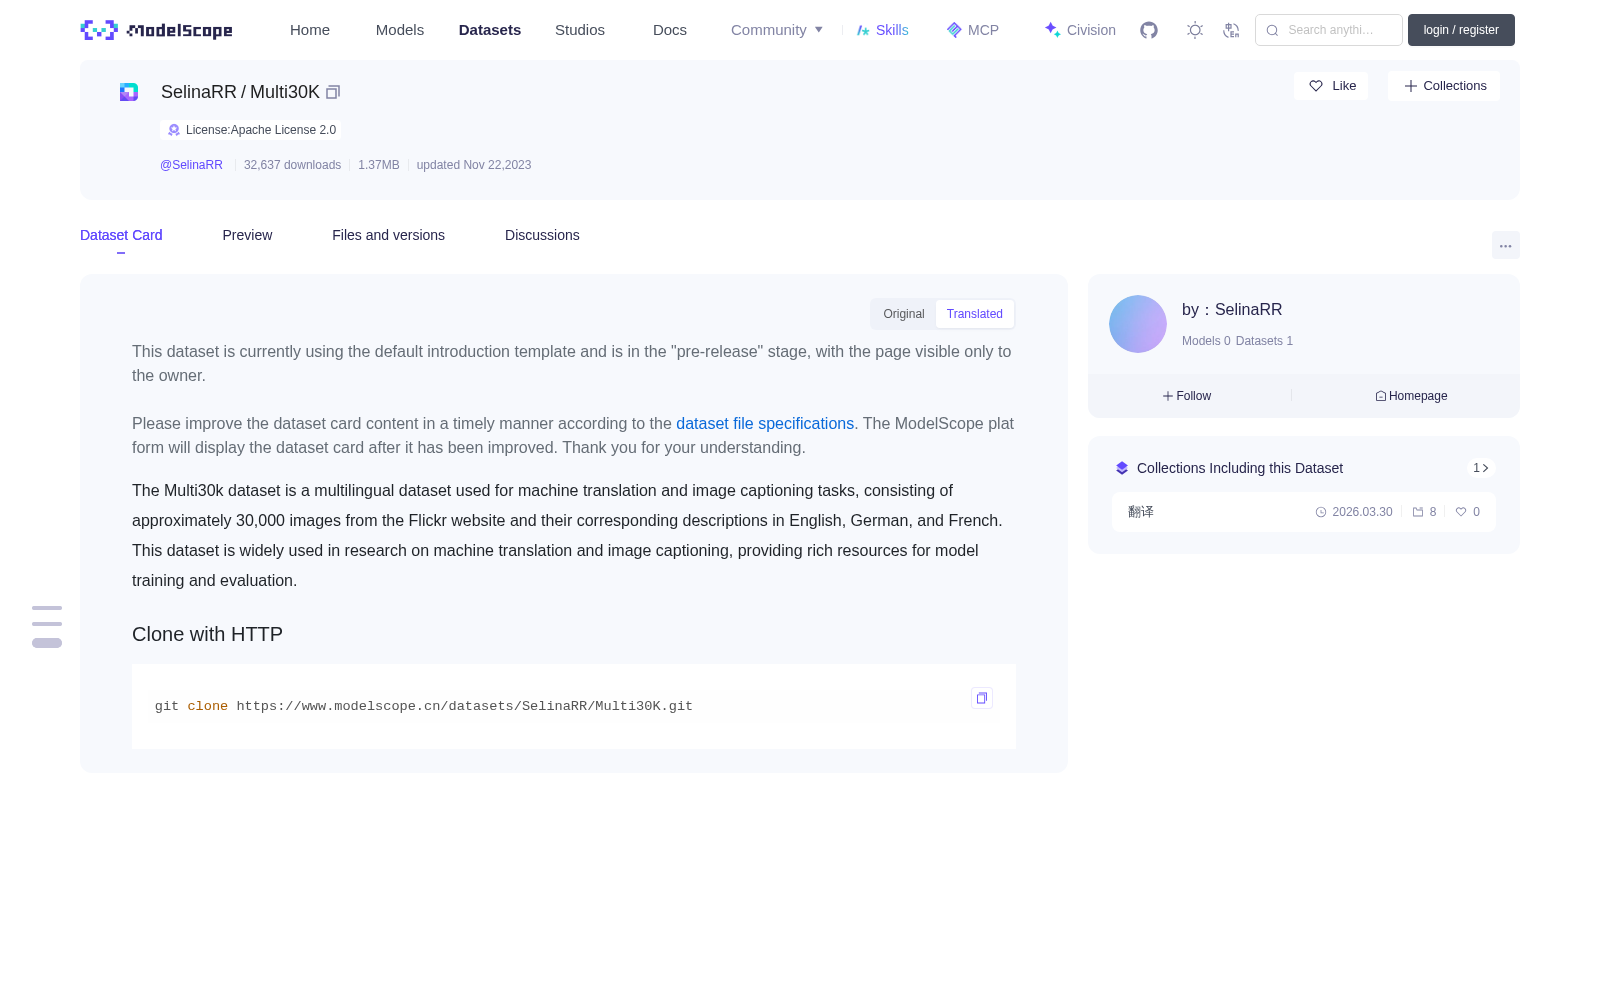The height and width of the screenshot is (1000, 1600).
Task: Visit the author's Homepage
Action: point(1411,396)
